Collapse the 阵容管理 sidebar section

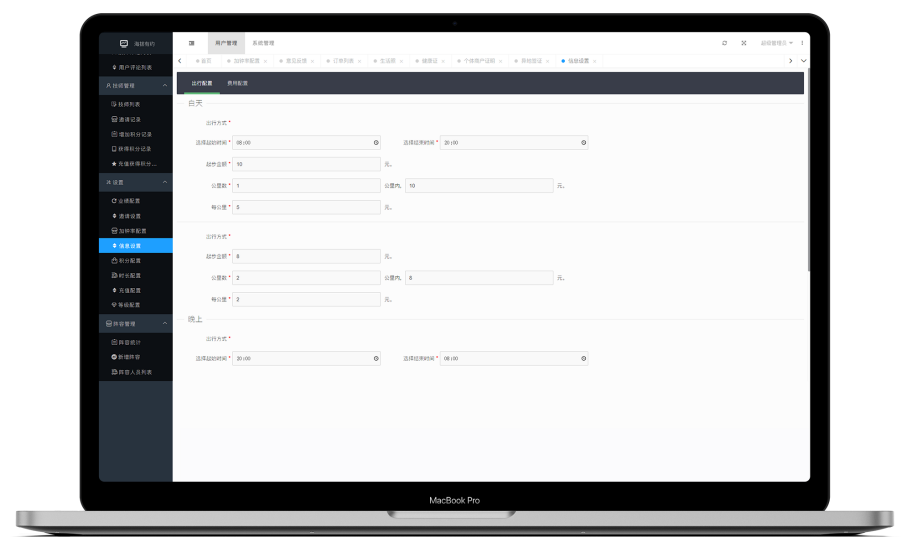[x=165, y=324]
